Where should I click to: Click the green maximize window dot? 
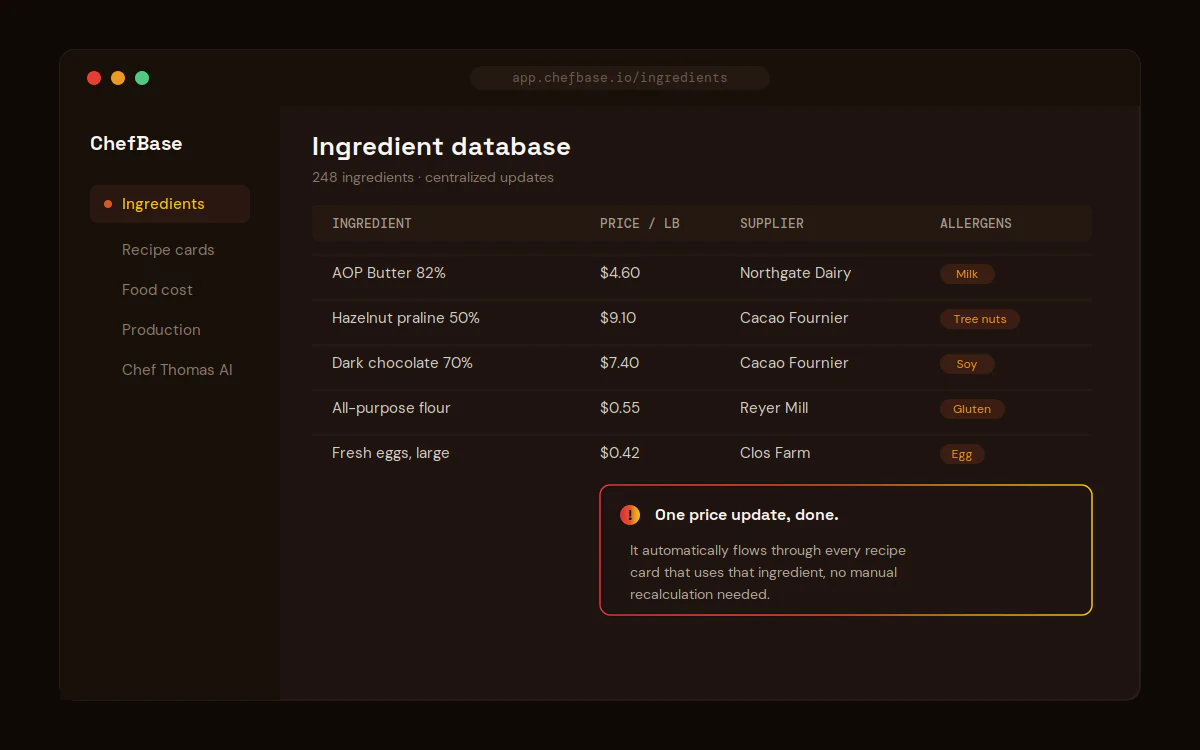coord(142,78)
